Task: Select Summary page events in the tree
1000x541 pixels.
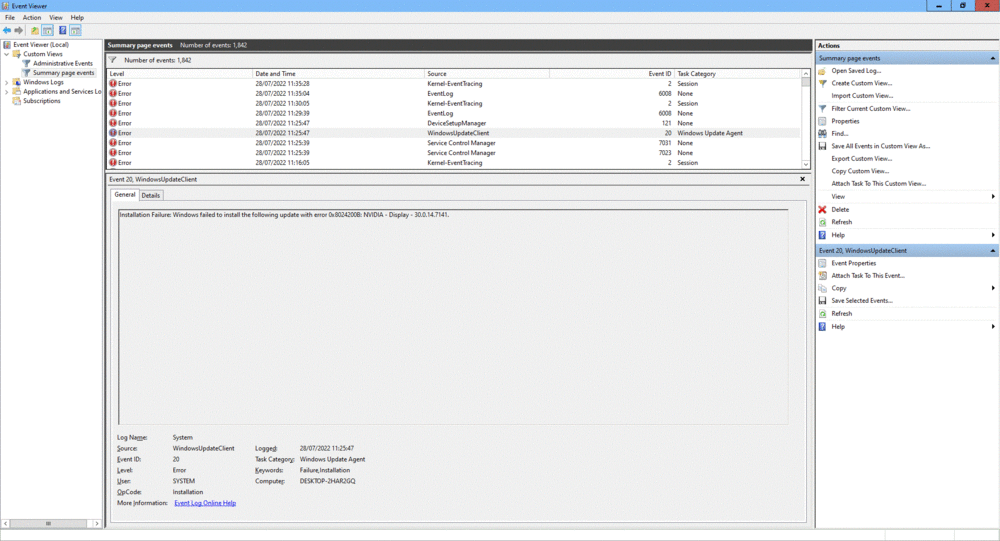Action: (63, 73)
